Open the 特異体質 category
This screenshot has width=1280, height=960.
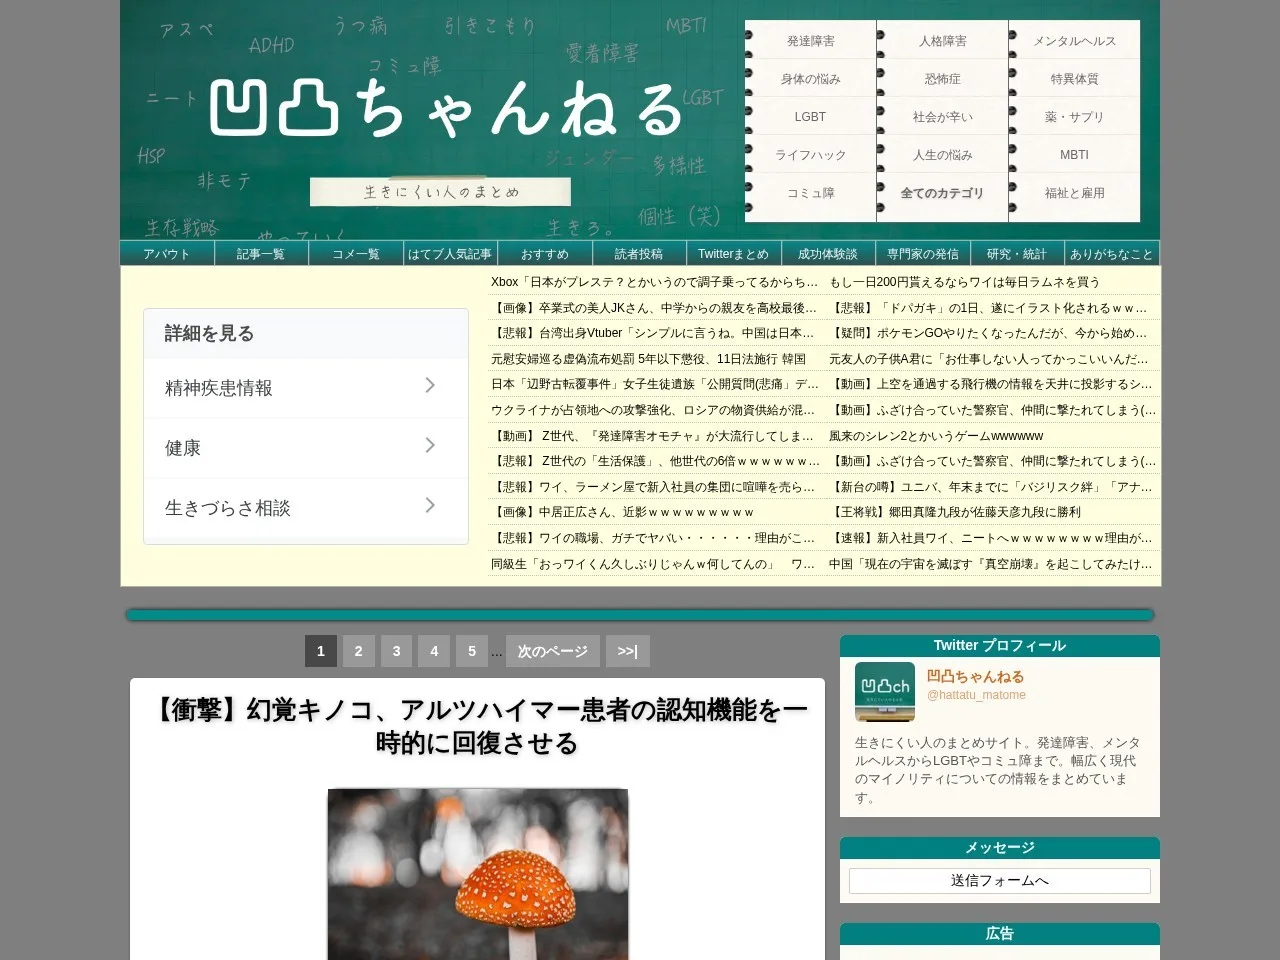point(1075,79)
